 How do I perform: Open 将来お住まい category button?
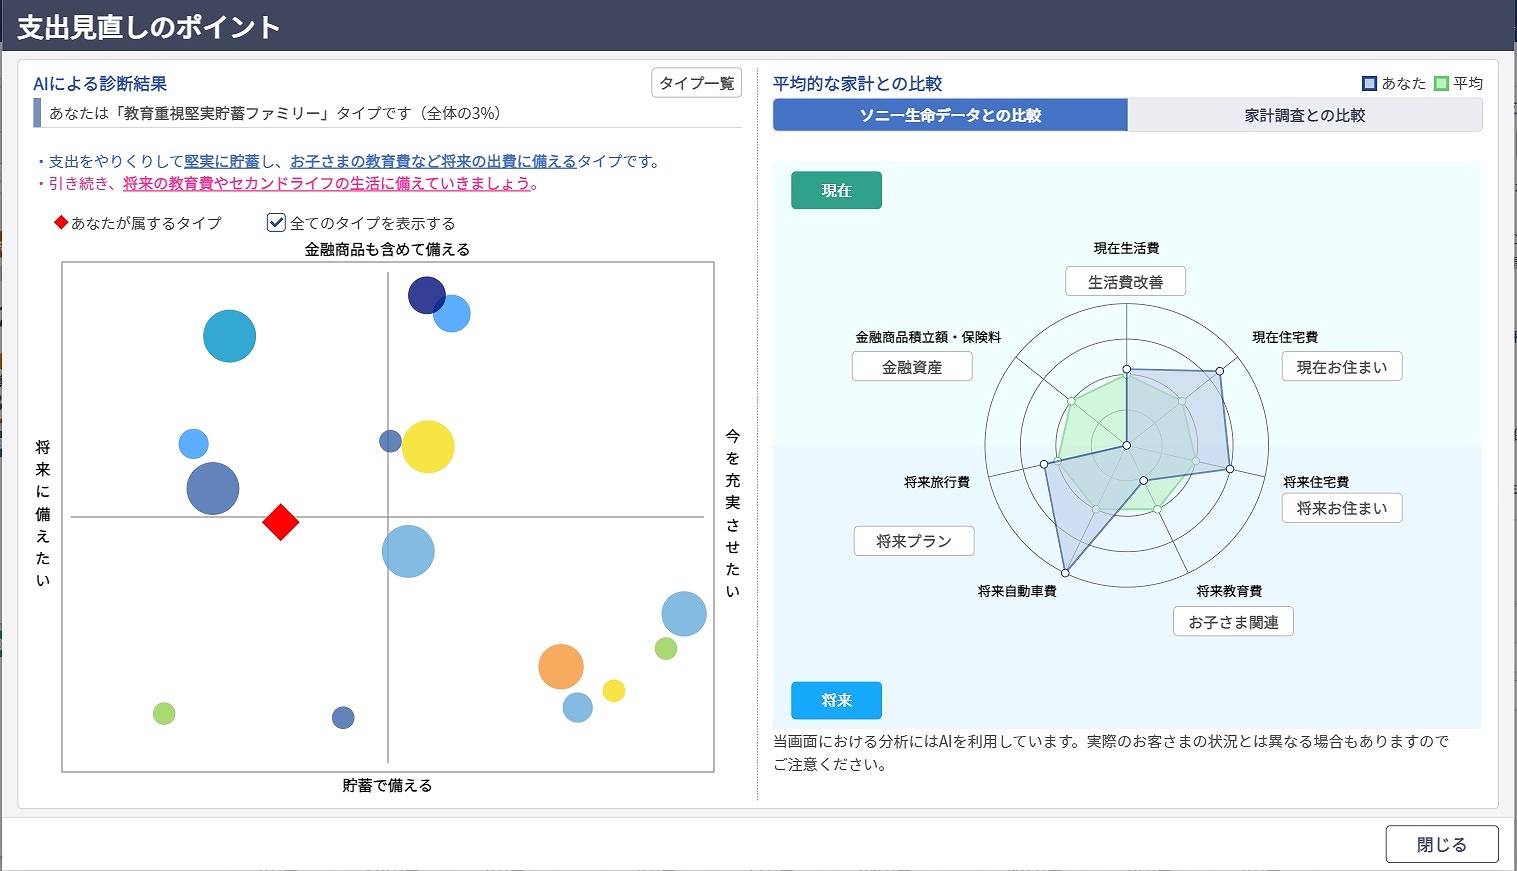[x=1342, y=508]
